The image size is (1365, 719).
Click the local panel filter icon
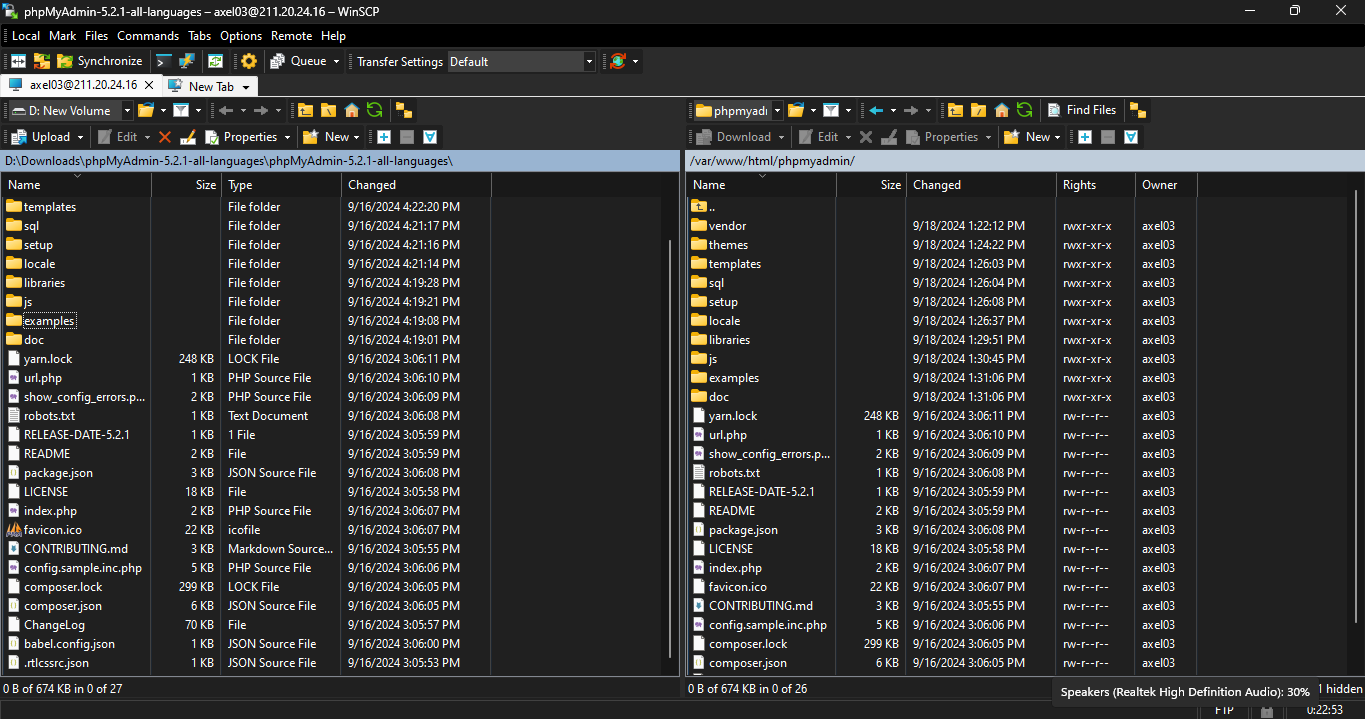click(180, 110)
